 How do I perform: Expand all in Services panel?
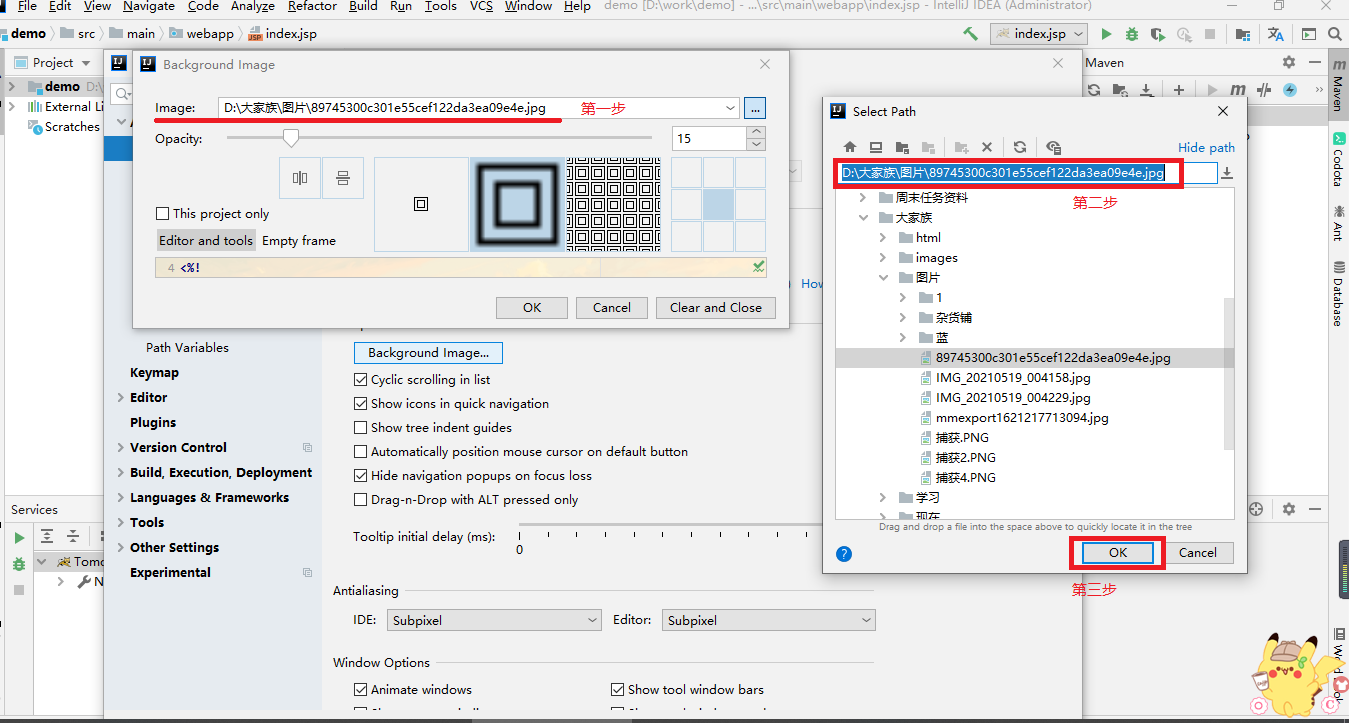pyautogui.click(x=47, y=536)
